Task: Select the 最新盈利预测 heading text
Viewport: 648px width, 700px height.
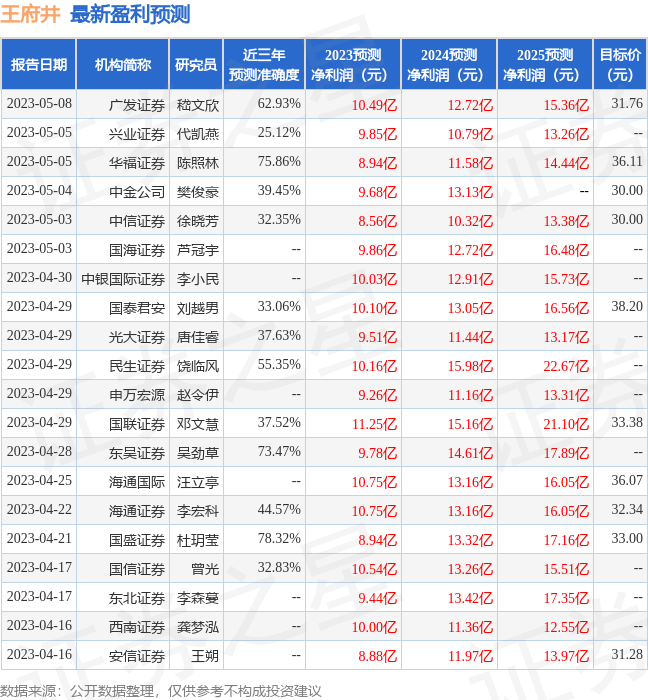Action: tap(130, 15)
